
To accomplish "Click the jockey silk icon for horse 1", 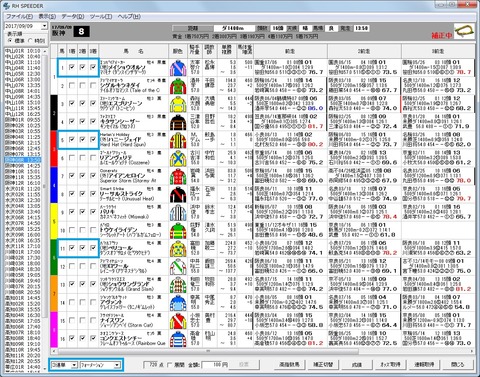I will tap(178, 67).
